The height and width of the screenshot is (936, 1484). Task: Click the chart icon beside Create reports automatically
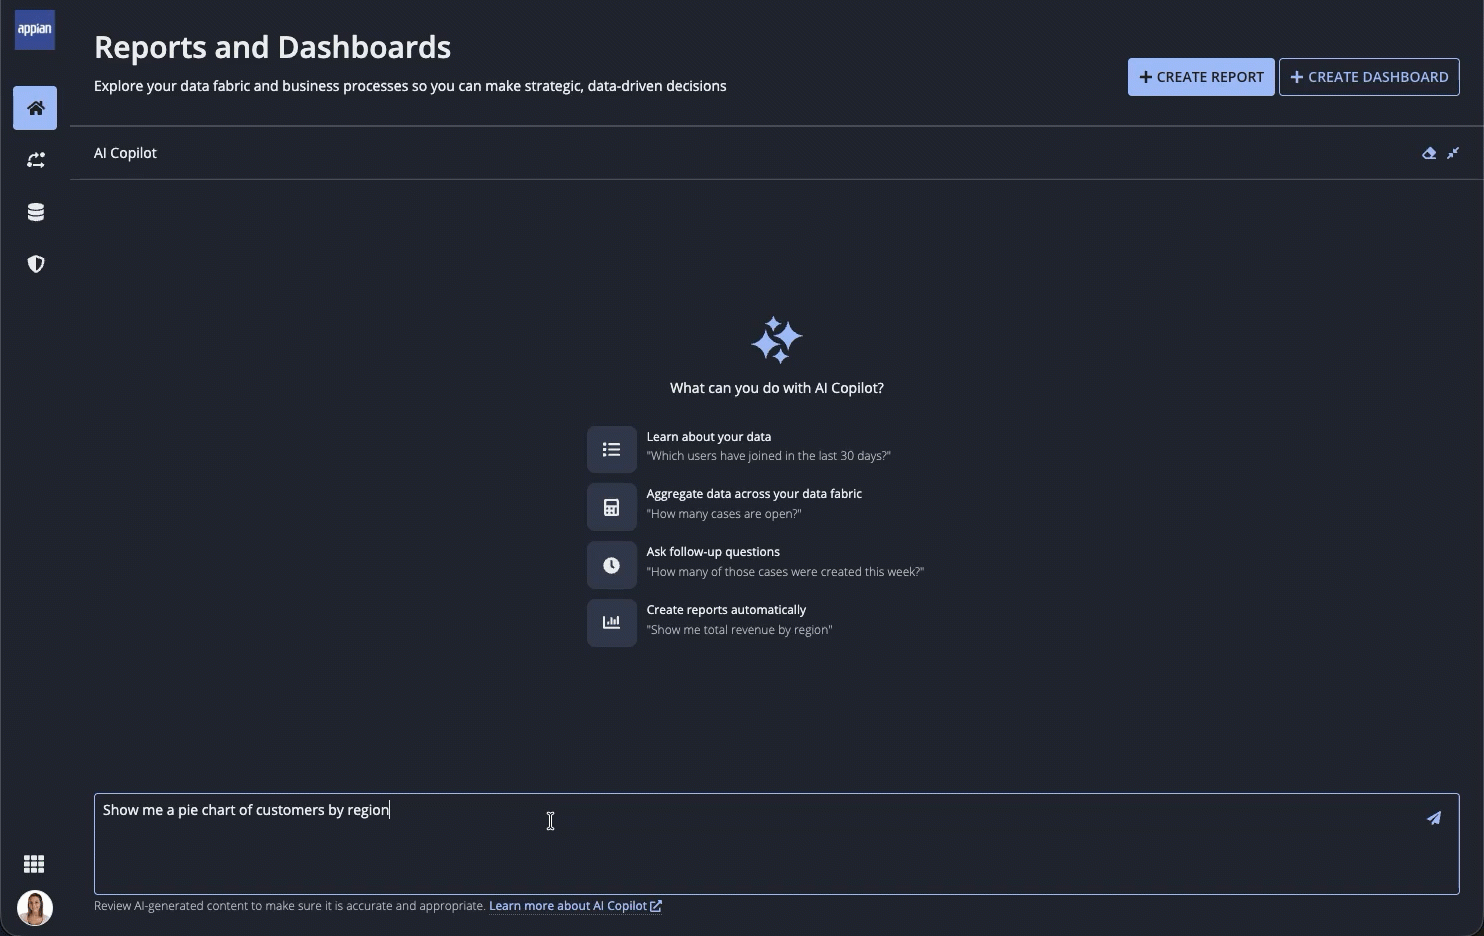click(x=612, y=622)
